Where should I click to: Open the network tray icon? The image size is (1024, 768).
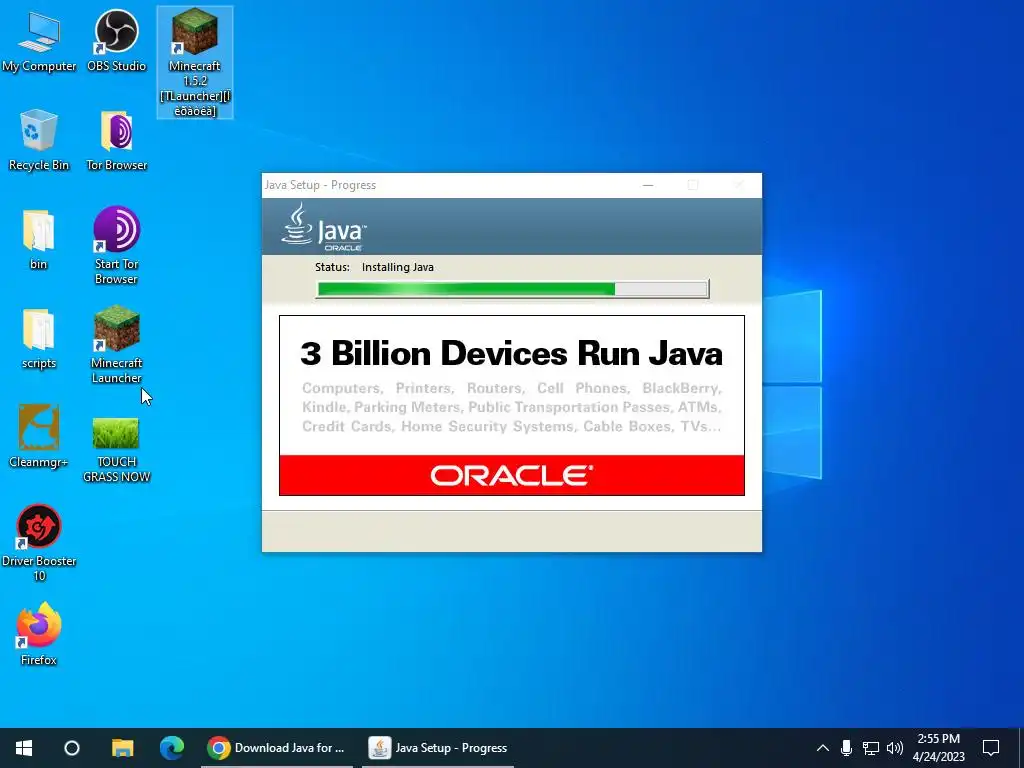coord(871,748)
